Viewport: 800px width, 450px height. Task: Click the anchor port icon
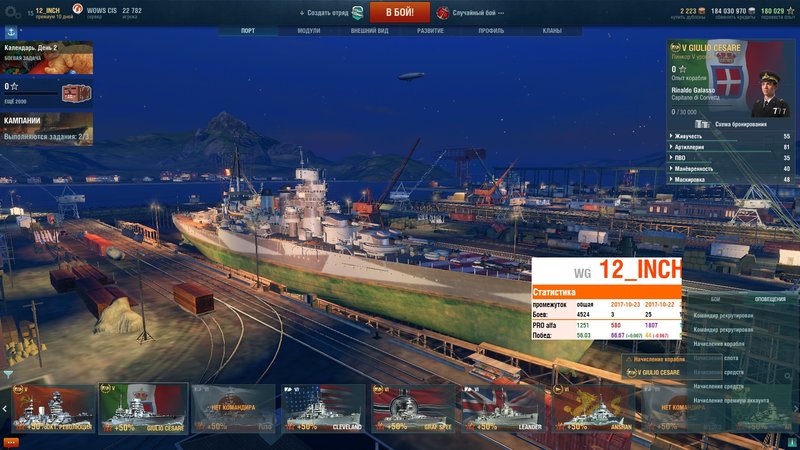[11, 32]
